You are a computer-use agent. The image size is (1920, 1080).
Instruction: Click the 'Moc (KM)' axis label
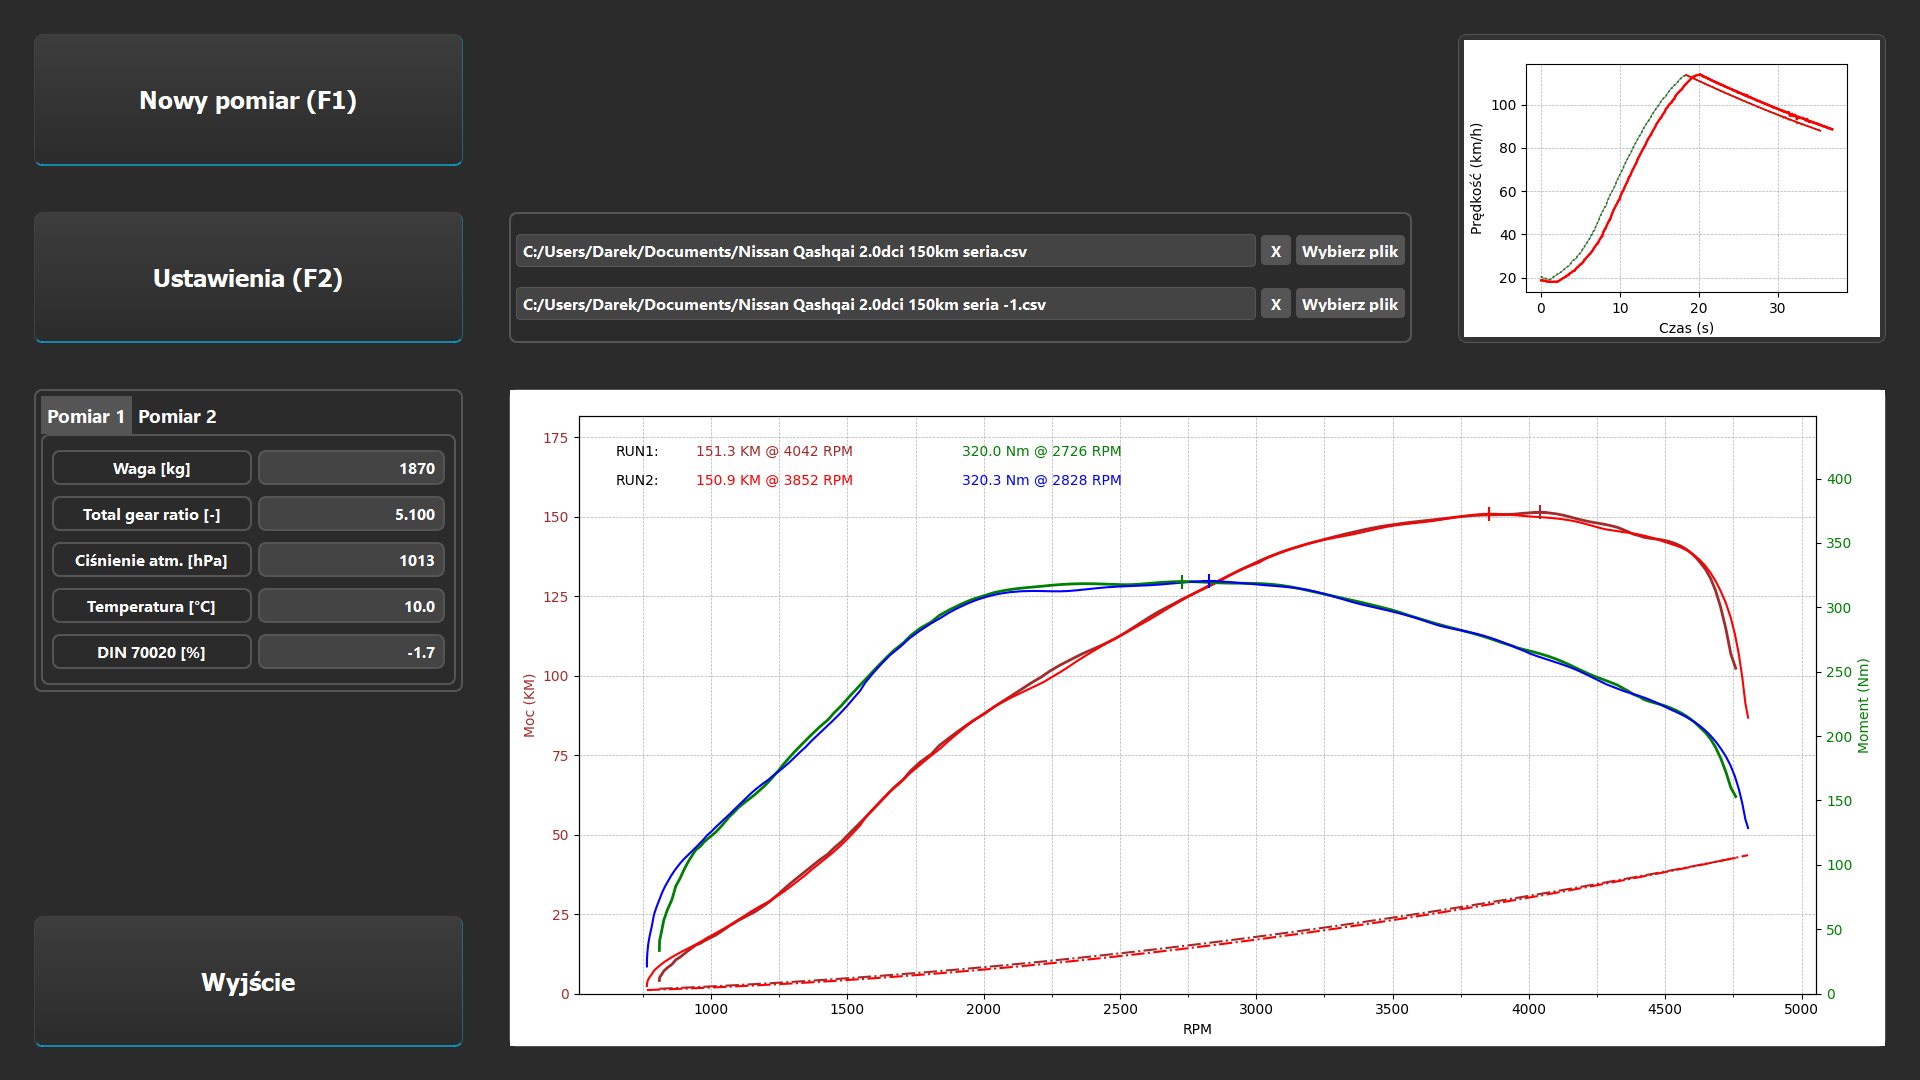[x=529, y=705]
